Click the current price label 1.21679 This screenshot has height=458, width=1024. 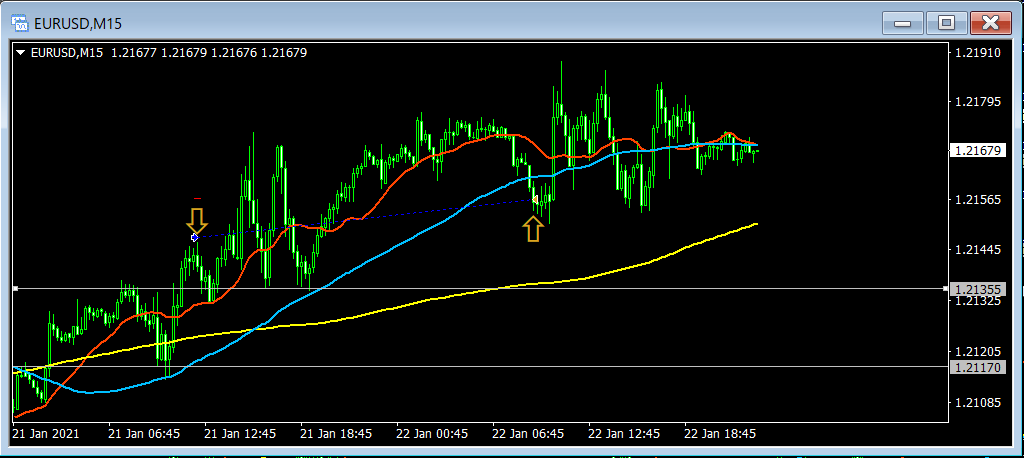pyautogui.click(x=978, y=151)
